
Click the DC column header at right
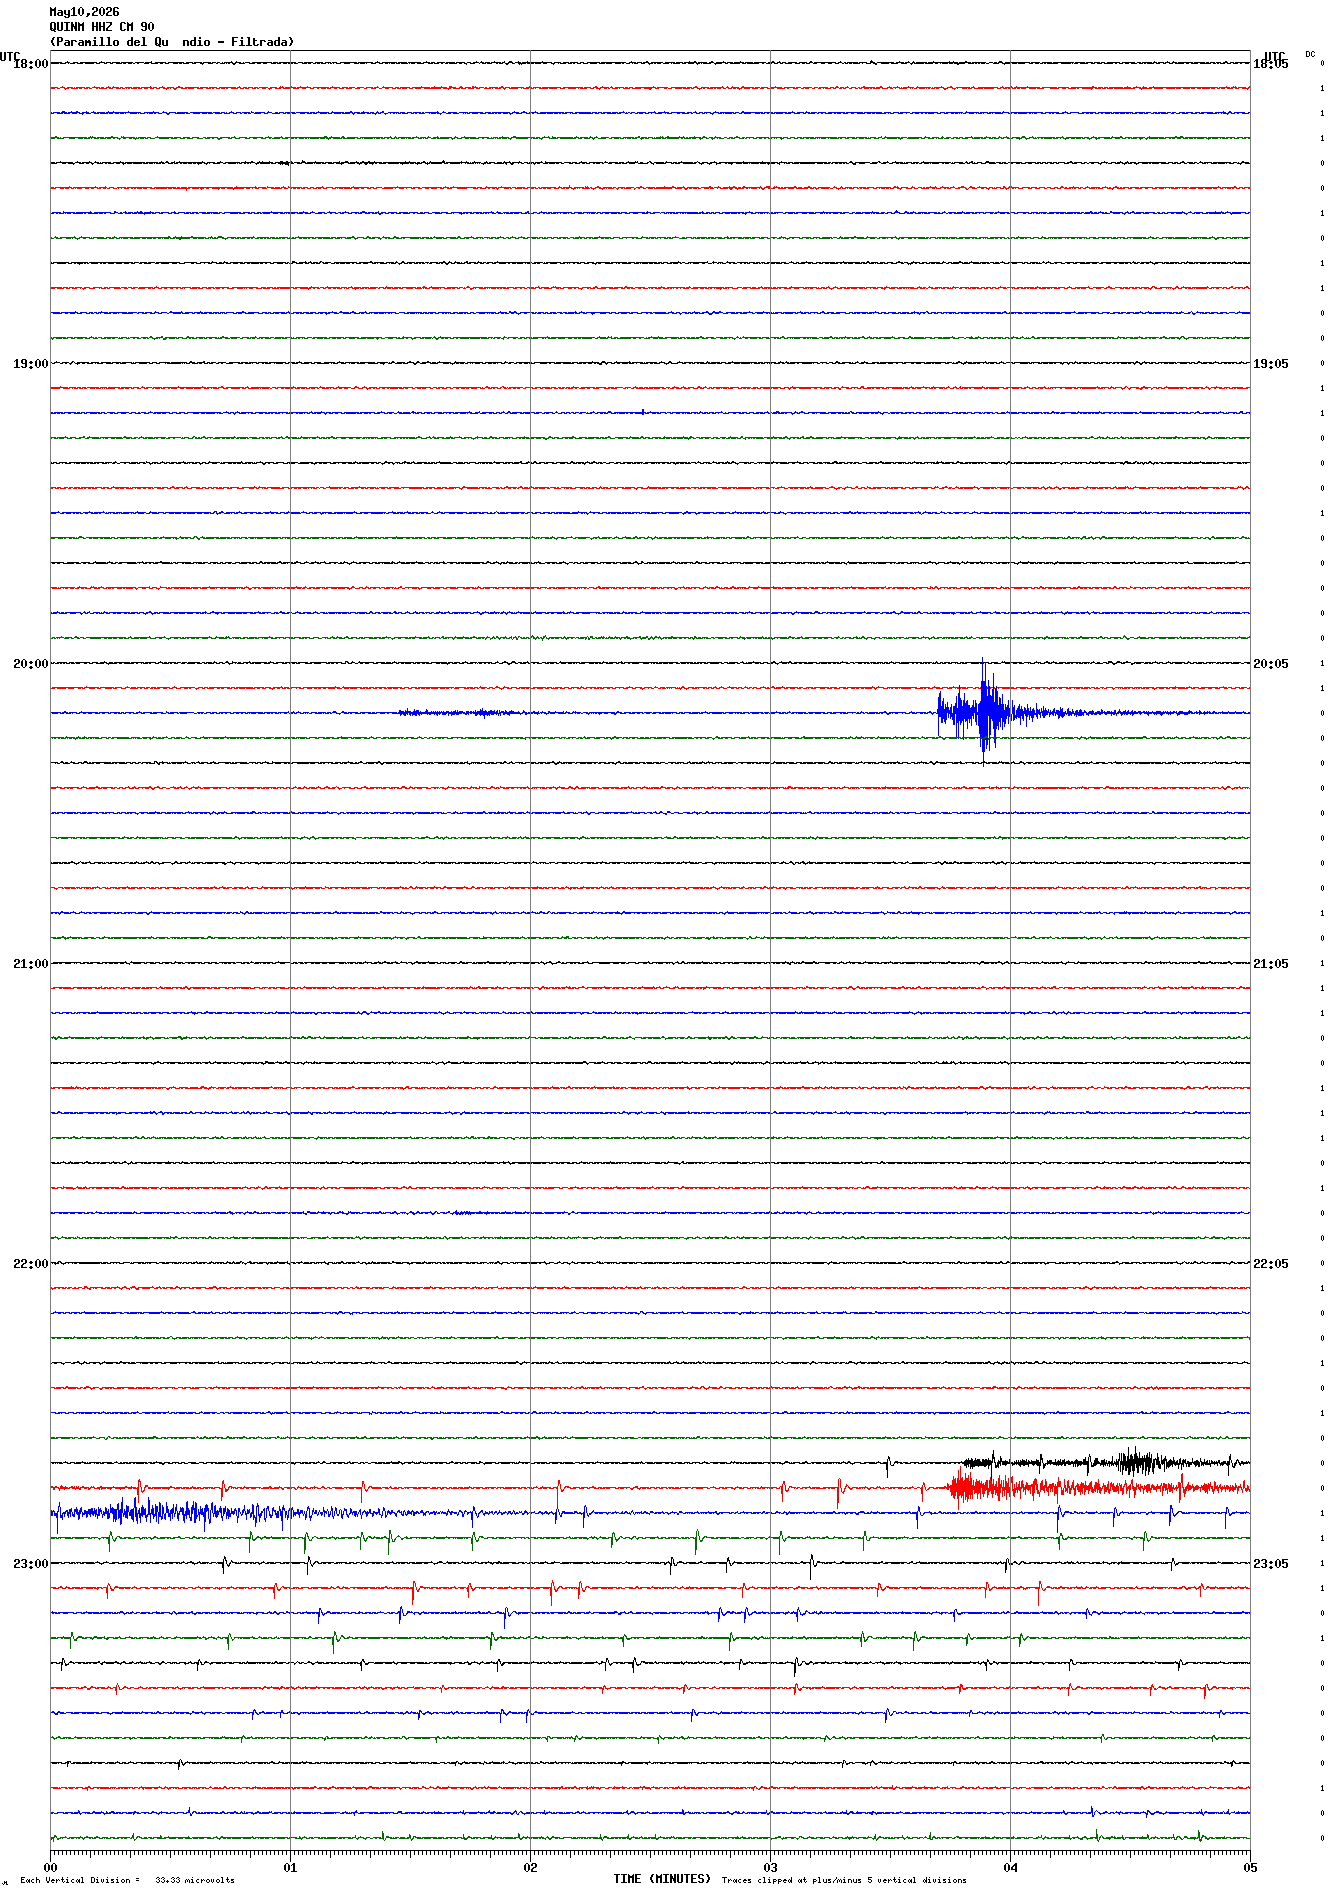tap(1310, 54)
